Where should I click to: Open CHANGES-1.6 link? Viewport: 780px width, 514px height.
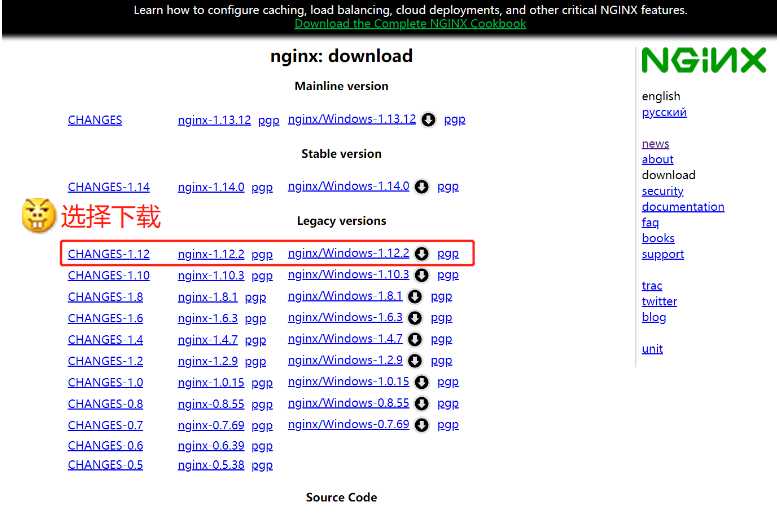pyautogui.click(x=105, y=318)
